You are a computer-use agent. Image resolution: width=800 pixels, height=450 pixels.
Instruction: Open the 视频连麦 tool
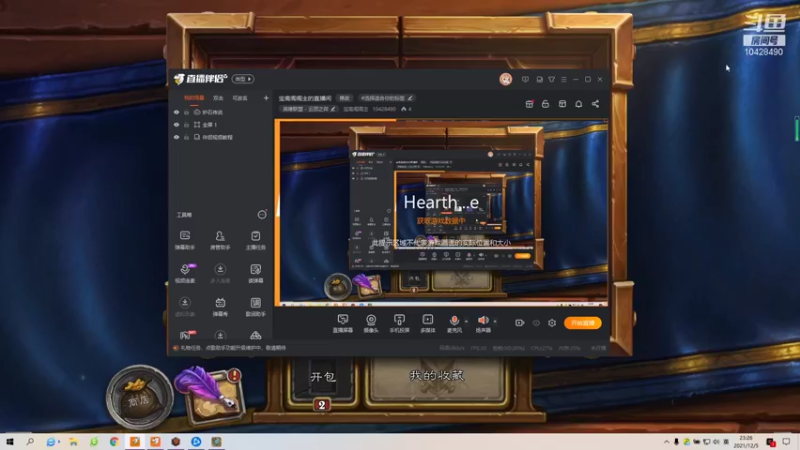pyautogui.click(x=185, y=273)
